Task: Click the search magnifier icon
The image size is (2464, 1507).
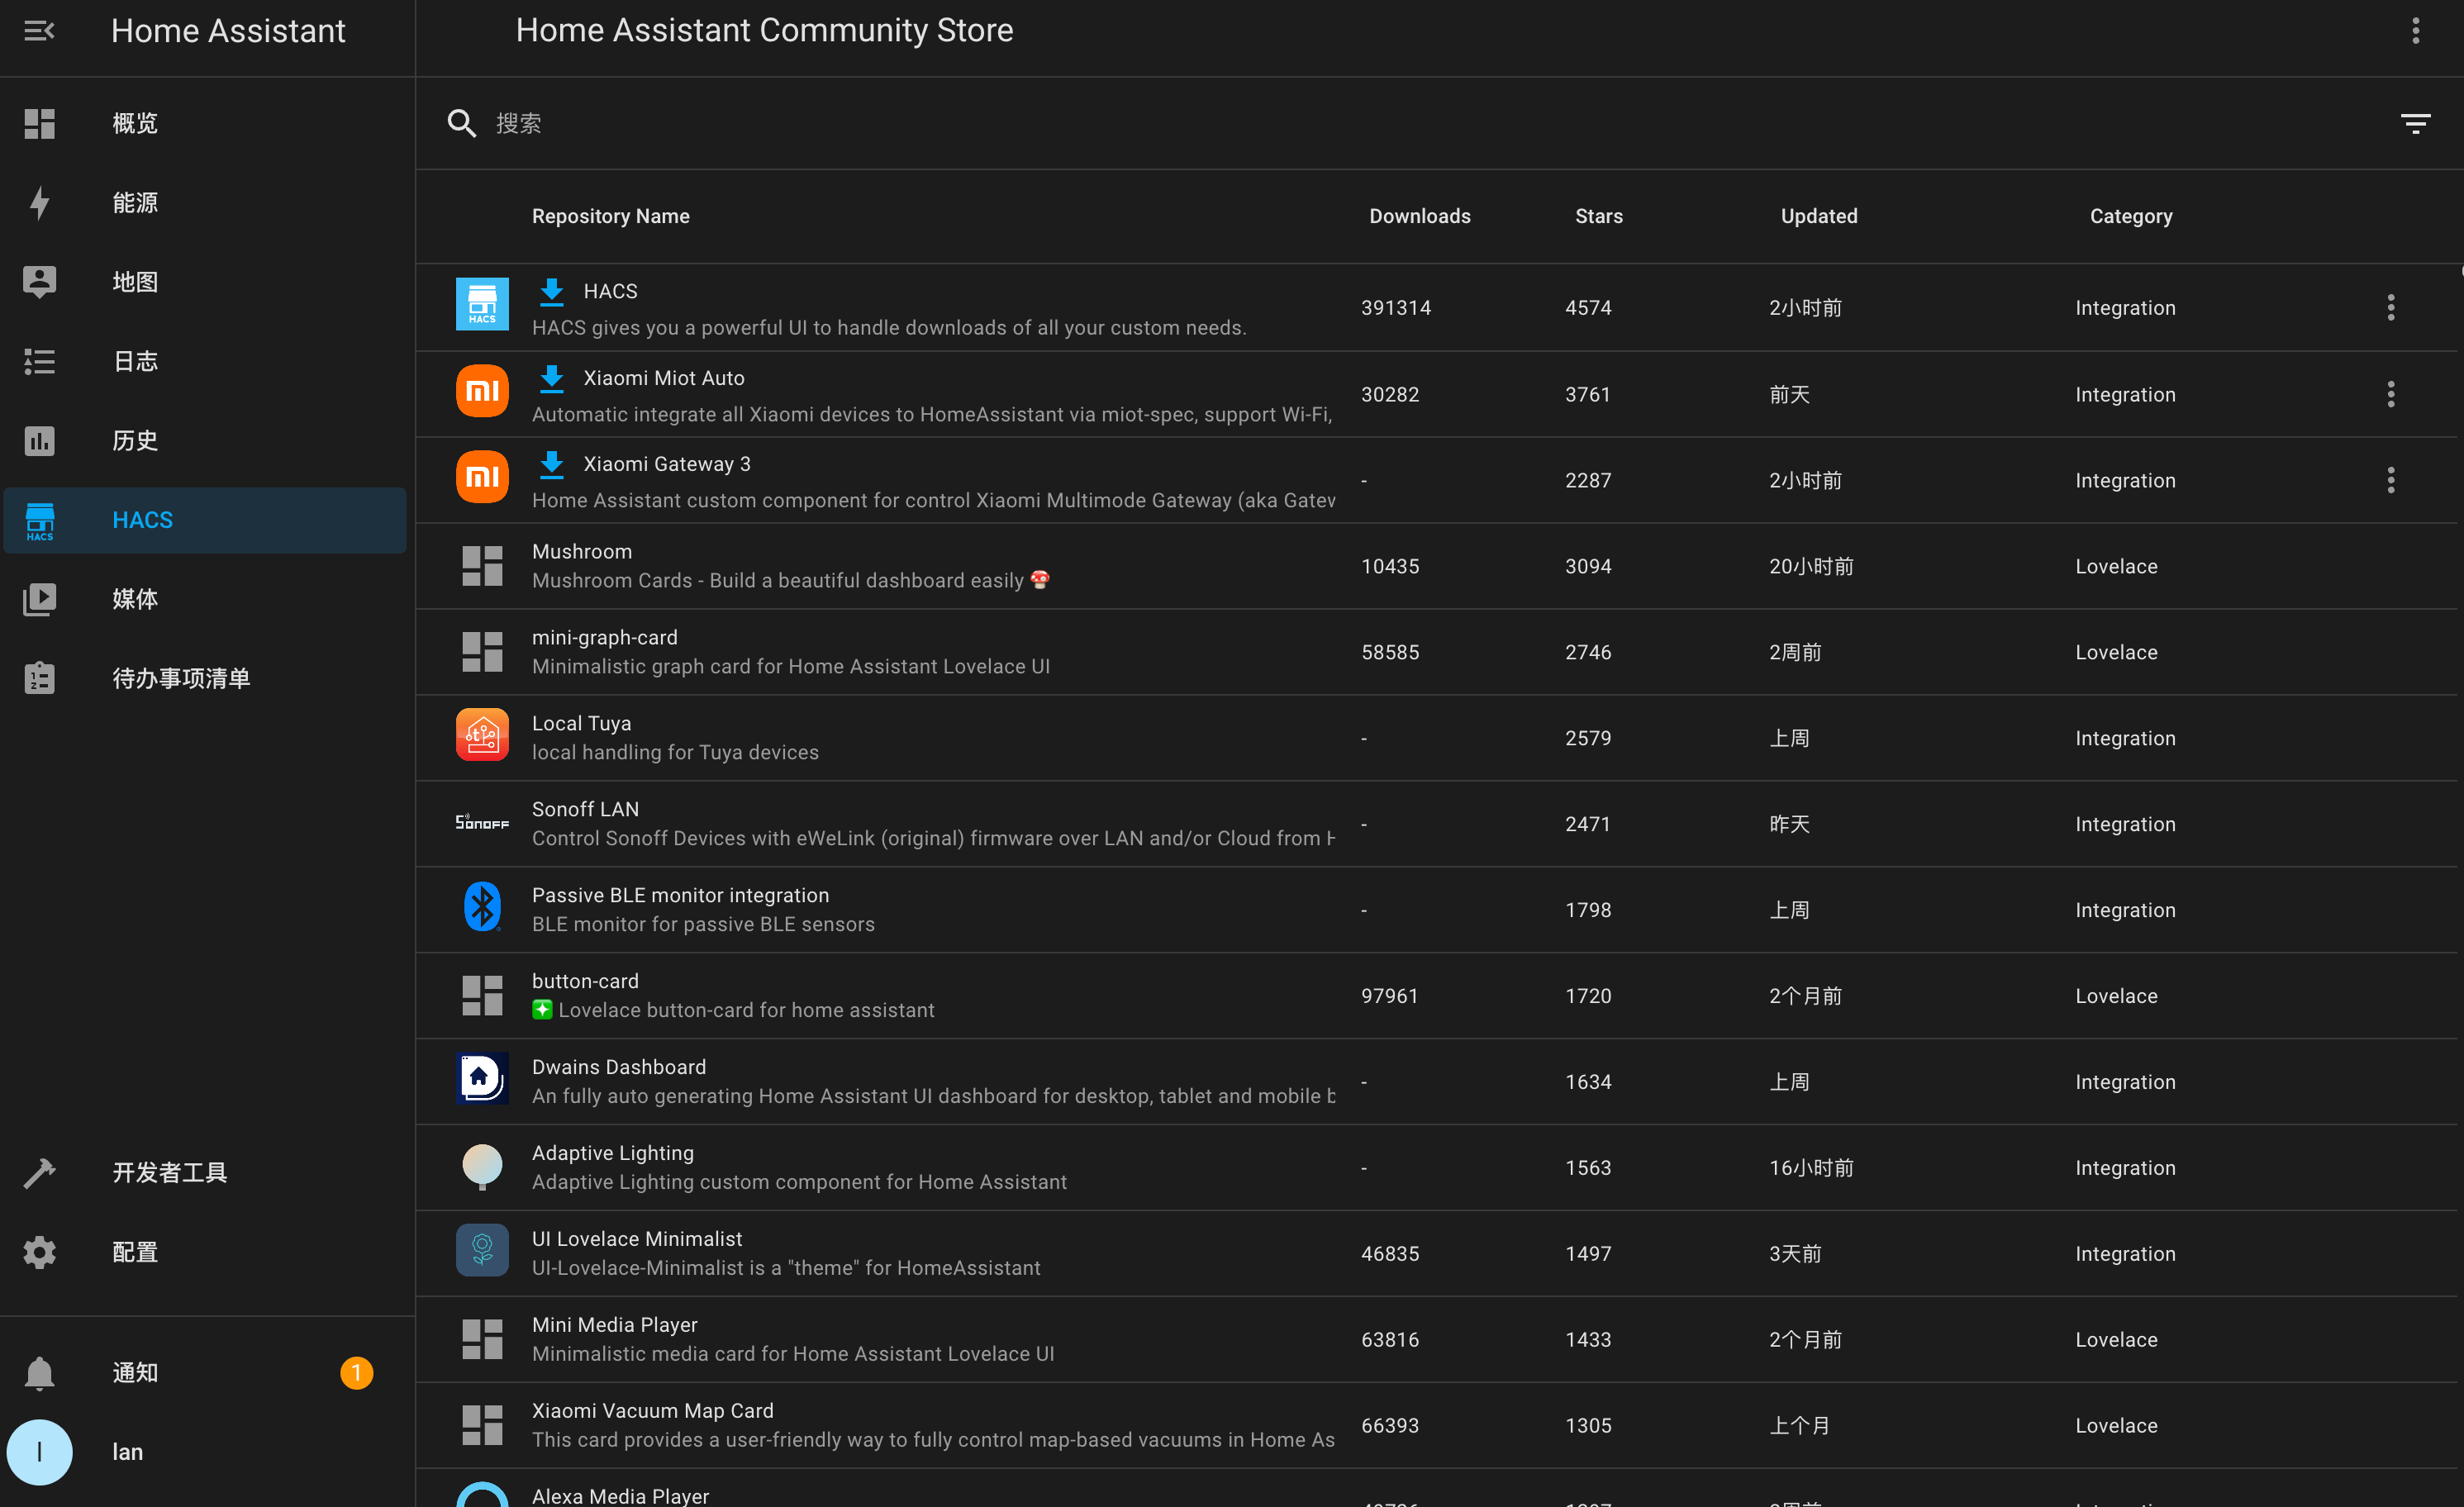Action: 461,123
